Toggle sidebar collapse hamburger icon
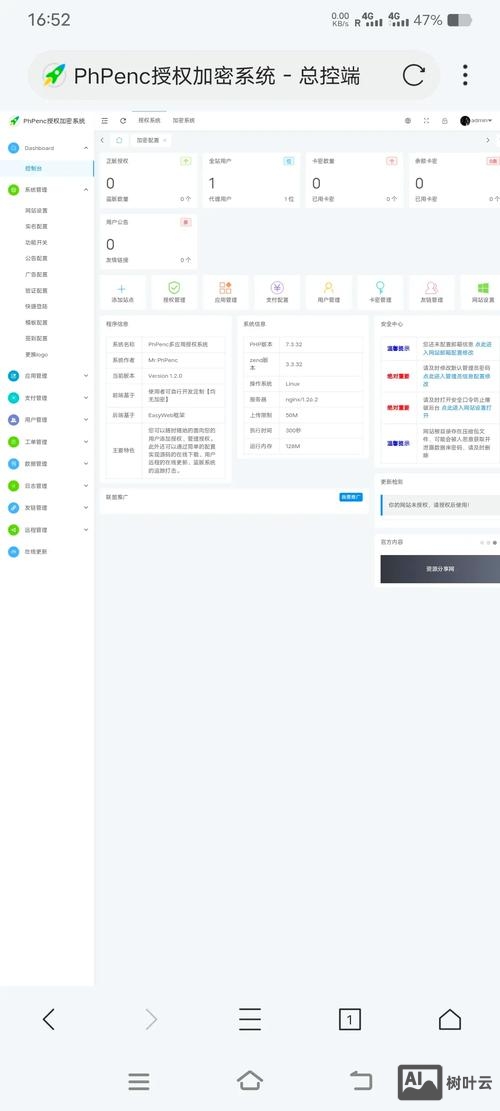Image resolution: width=500 pixels, height=1111 pixels. click(x=105, y=121)
